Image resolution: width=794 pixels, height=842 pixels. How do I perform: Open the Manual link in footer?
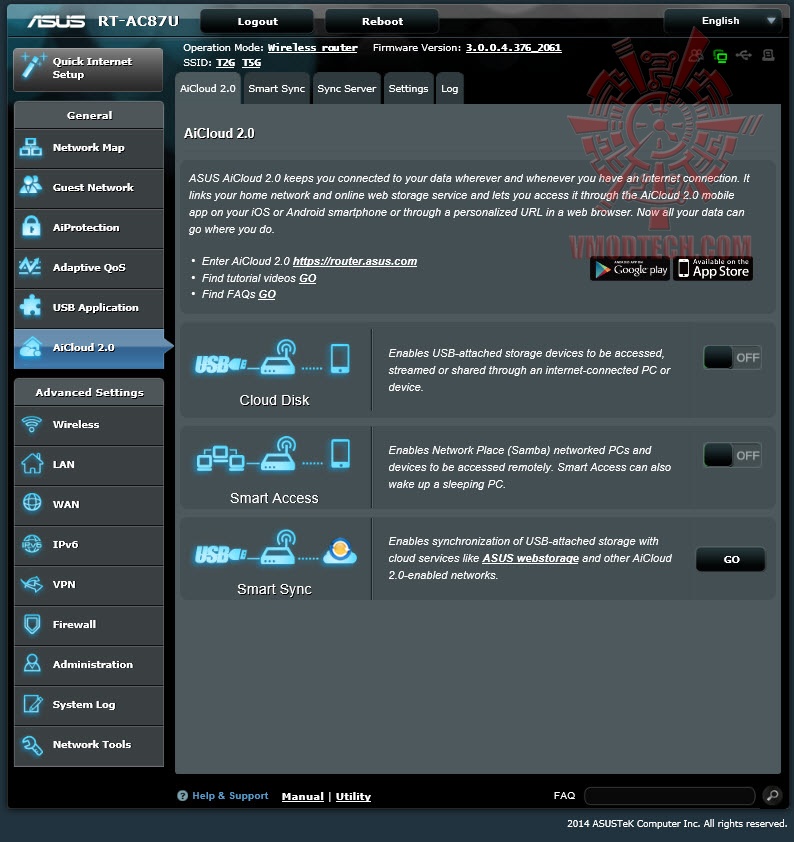pos(302,796)
